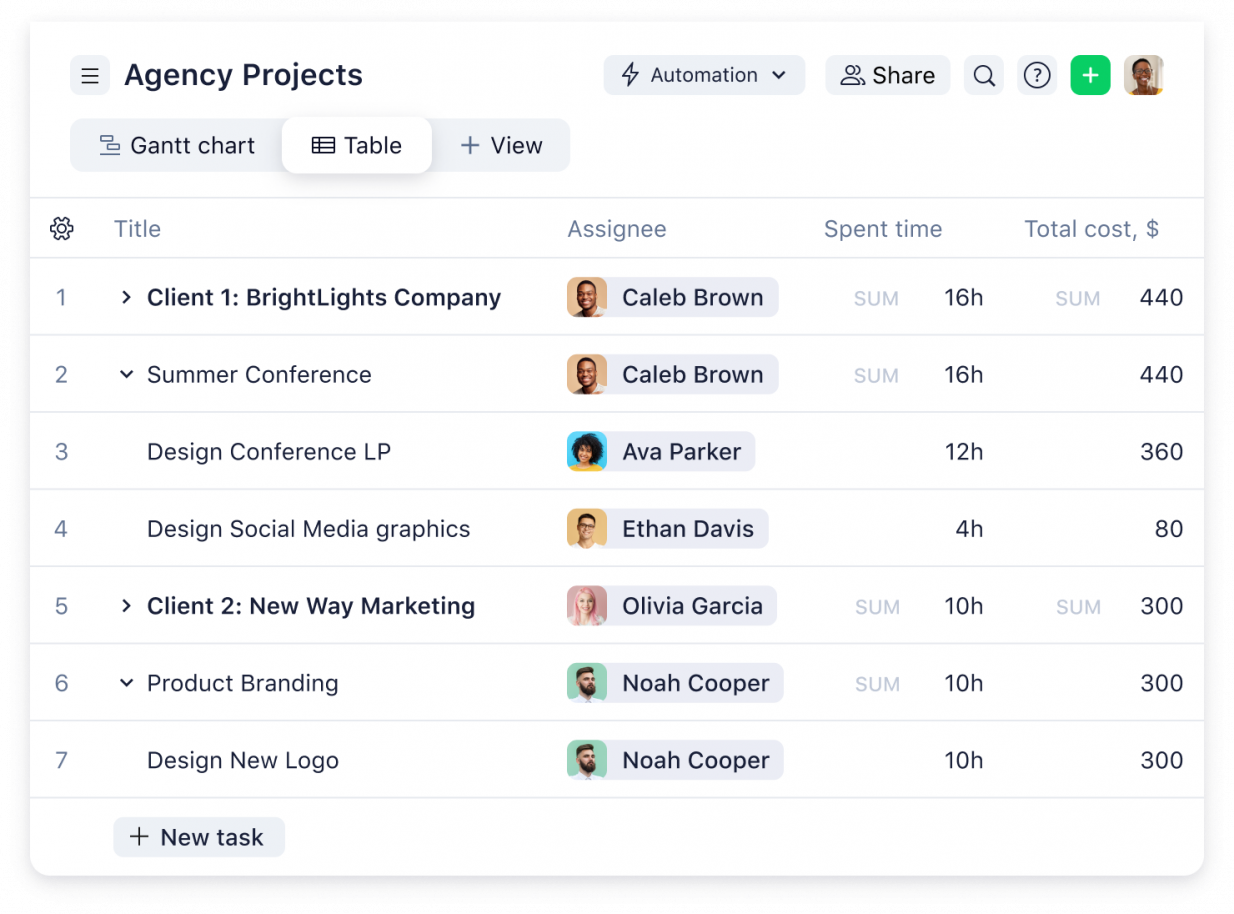Click the New task button
This screenshot has height=914, width=1234.
pos(198,837)
